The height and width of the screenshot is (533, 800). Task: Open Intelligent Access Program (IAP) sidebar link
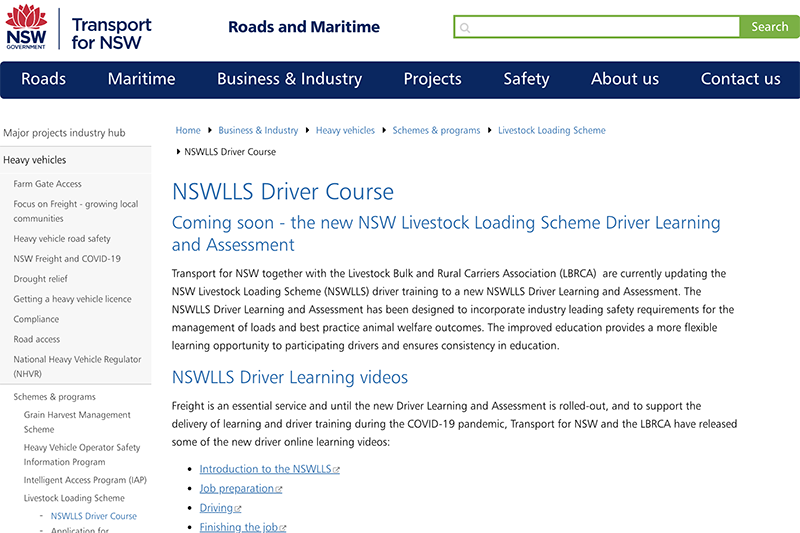tap(85, 480)
